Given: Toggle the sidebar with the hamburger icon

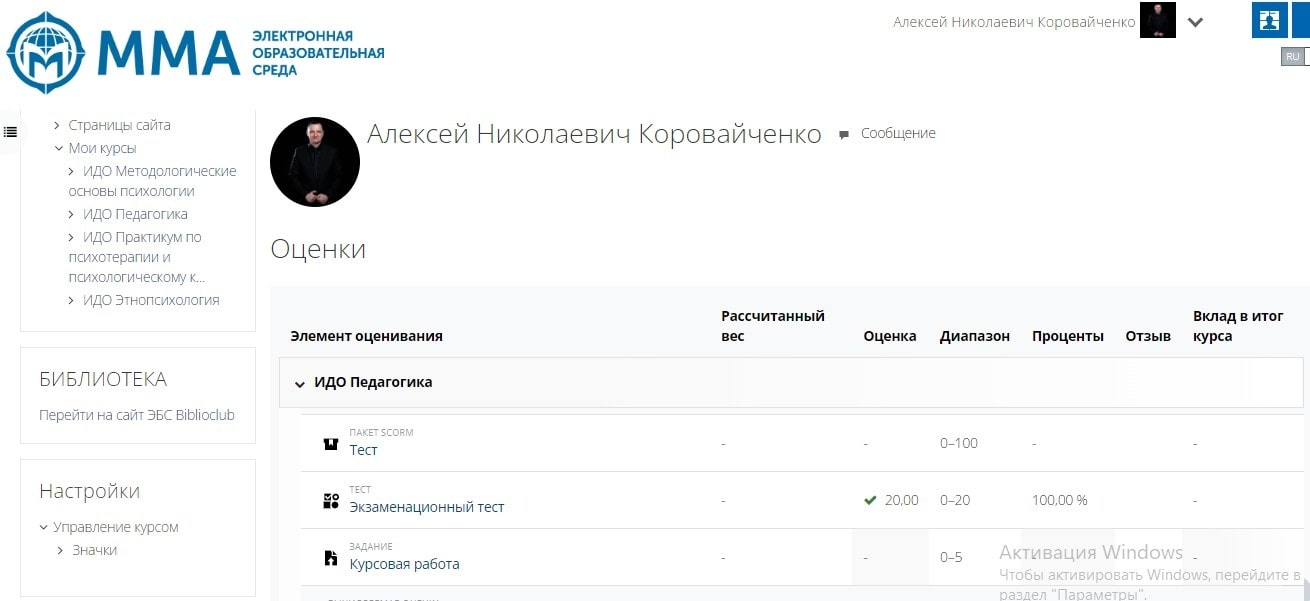Looking at the screenshot, I should 11,130.
